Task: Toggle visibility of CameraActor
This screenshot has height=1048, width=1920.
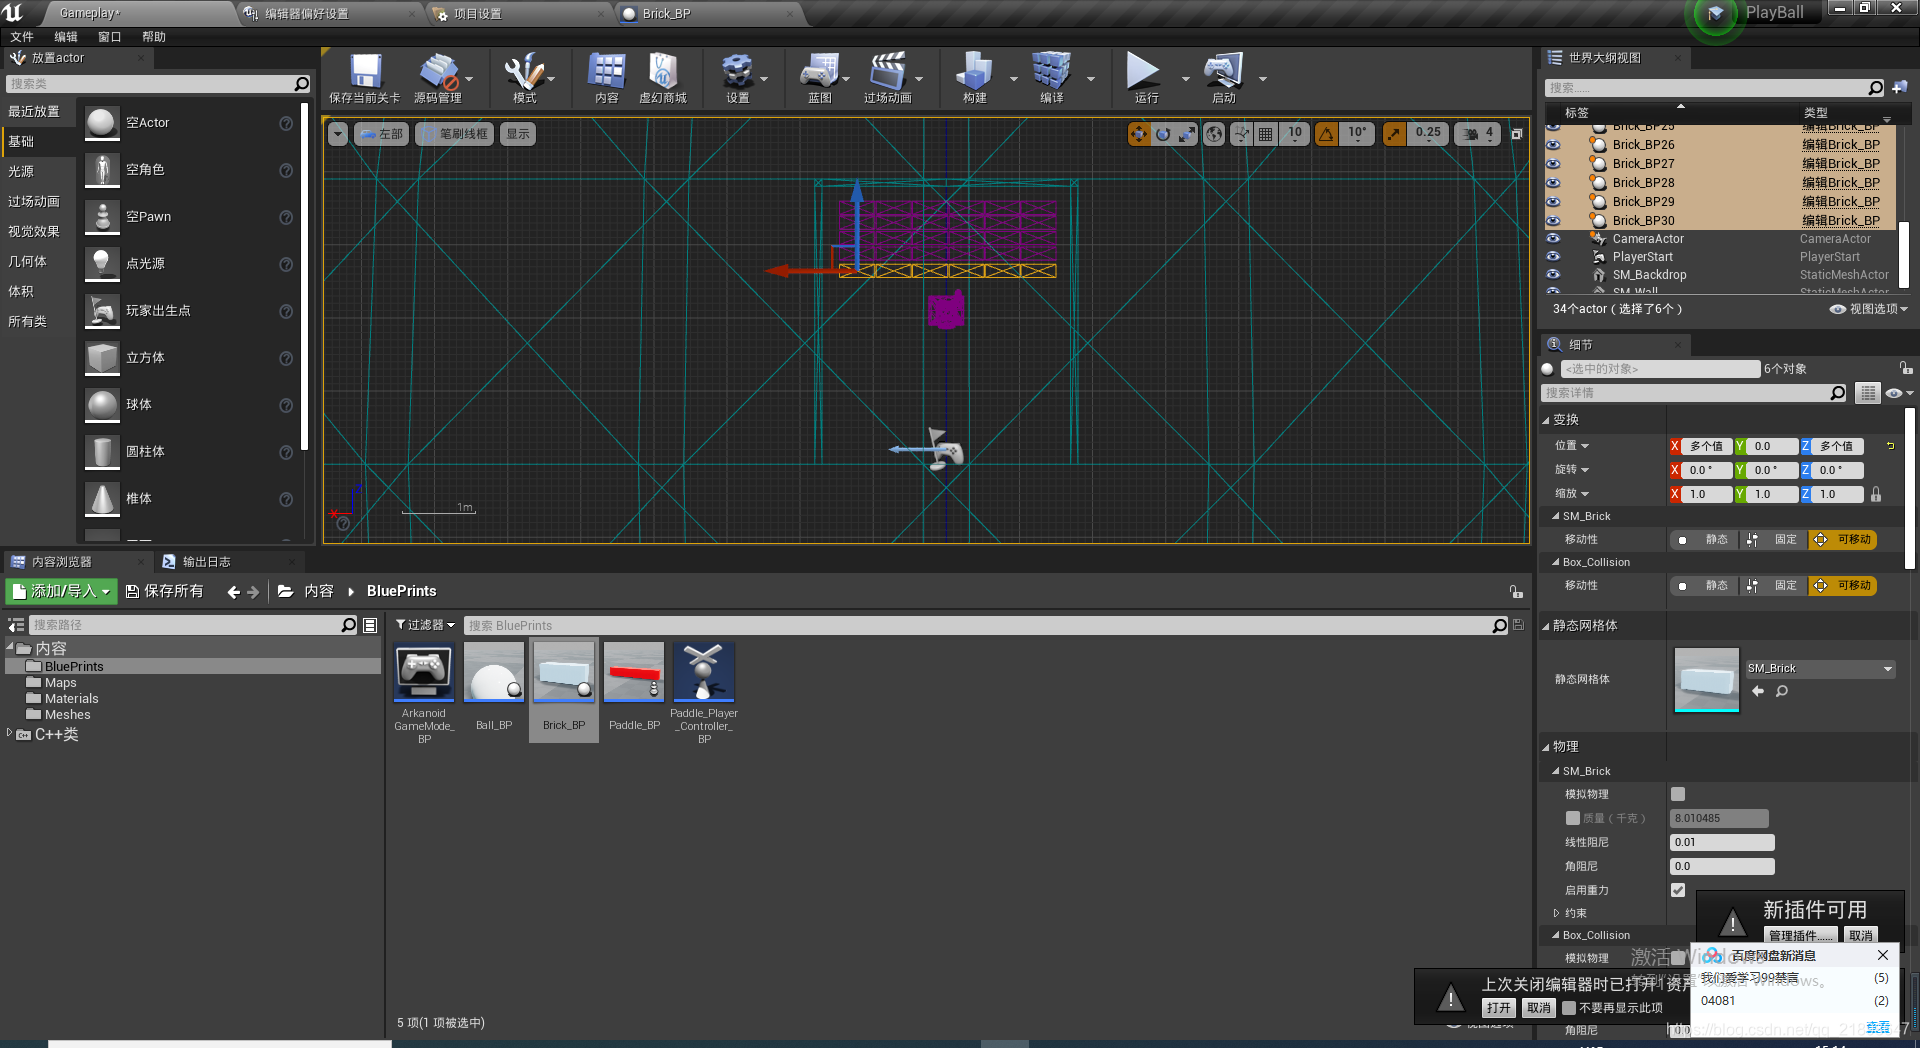Action: pyautogui.click(x=1553, y=239)
